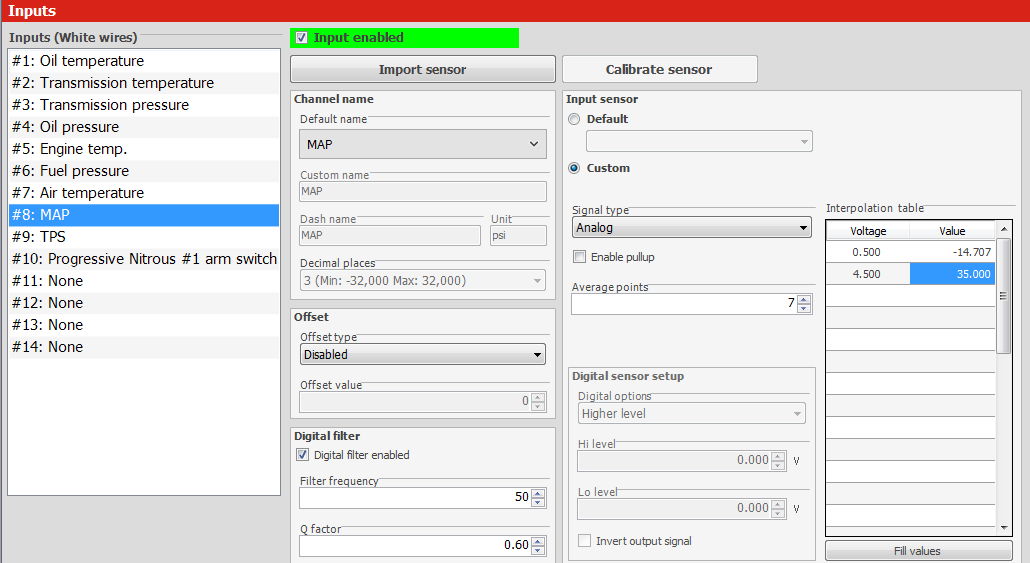Expand the Offset type dropdown
Image resolution: width=1030 pixels, height=563 pixels.
pos(423,354)
